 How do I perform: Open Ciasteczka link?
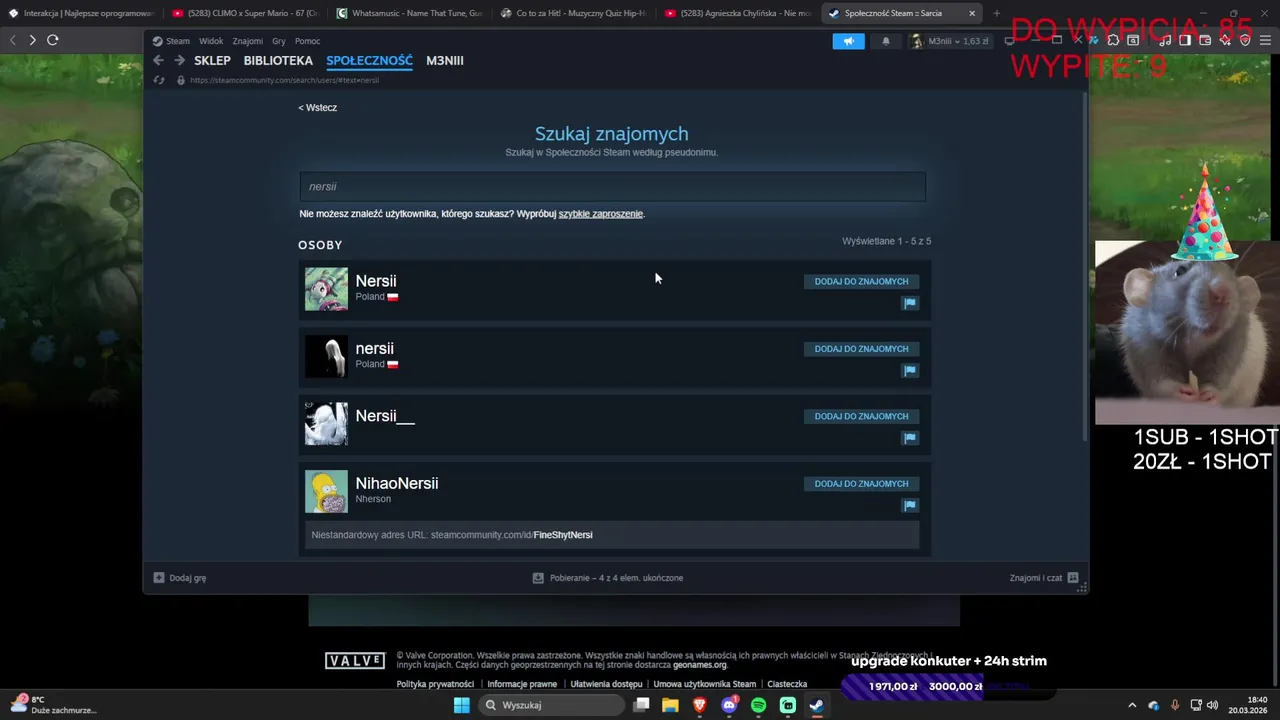click(787, 684)
